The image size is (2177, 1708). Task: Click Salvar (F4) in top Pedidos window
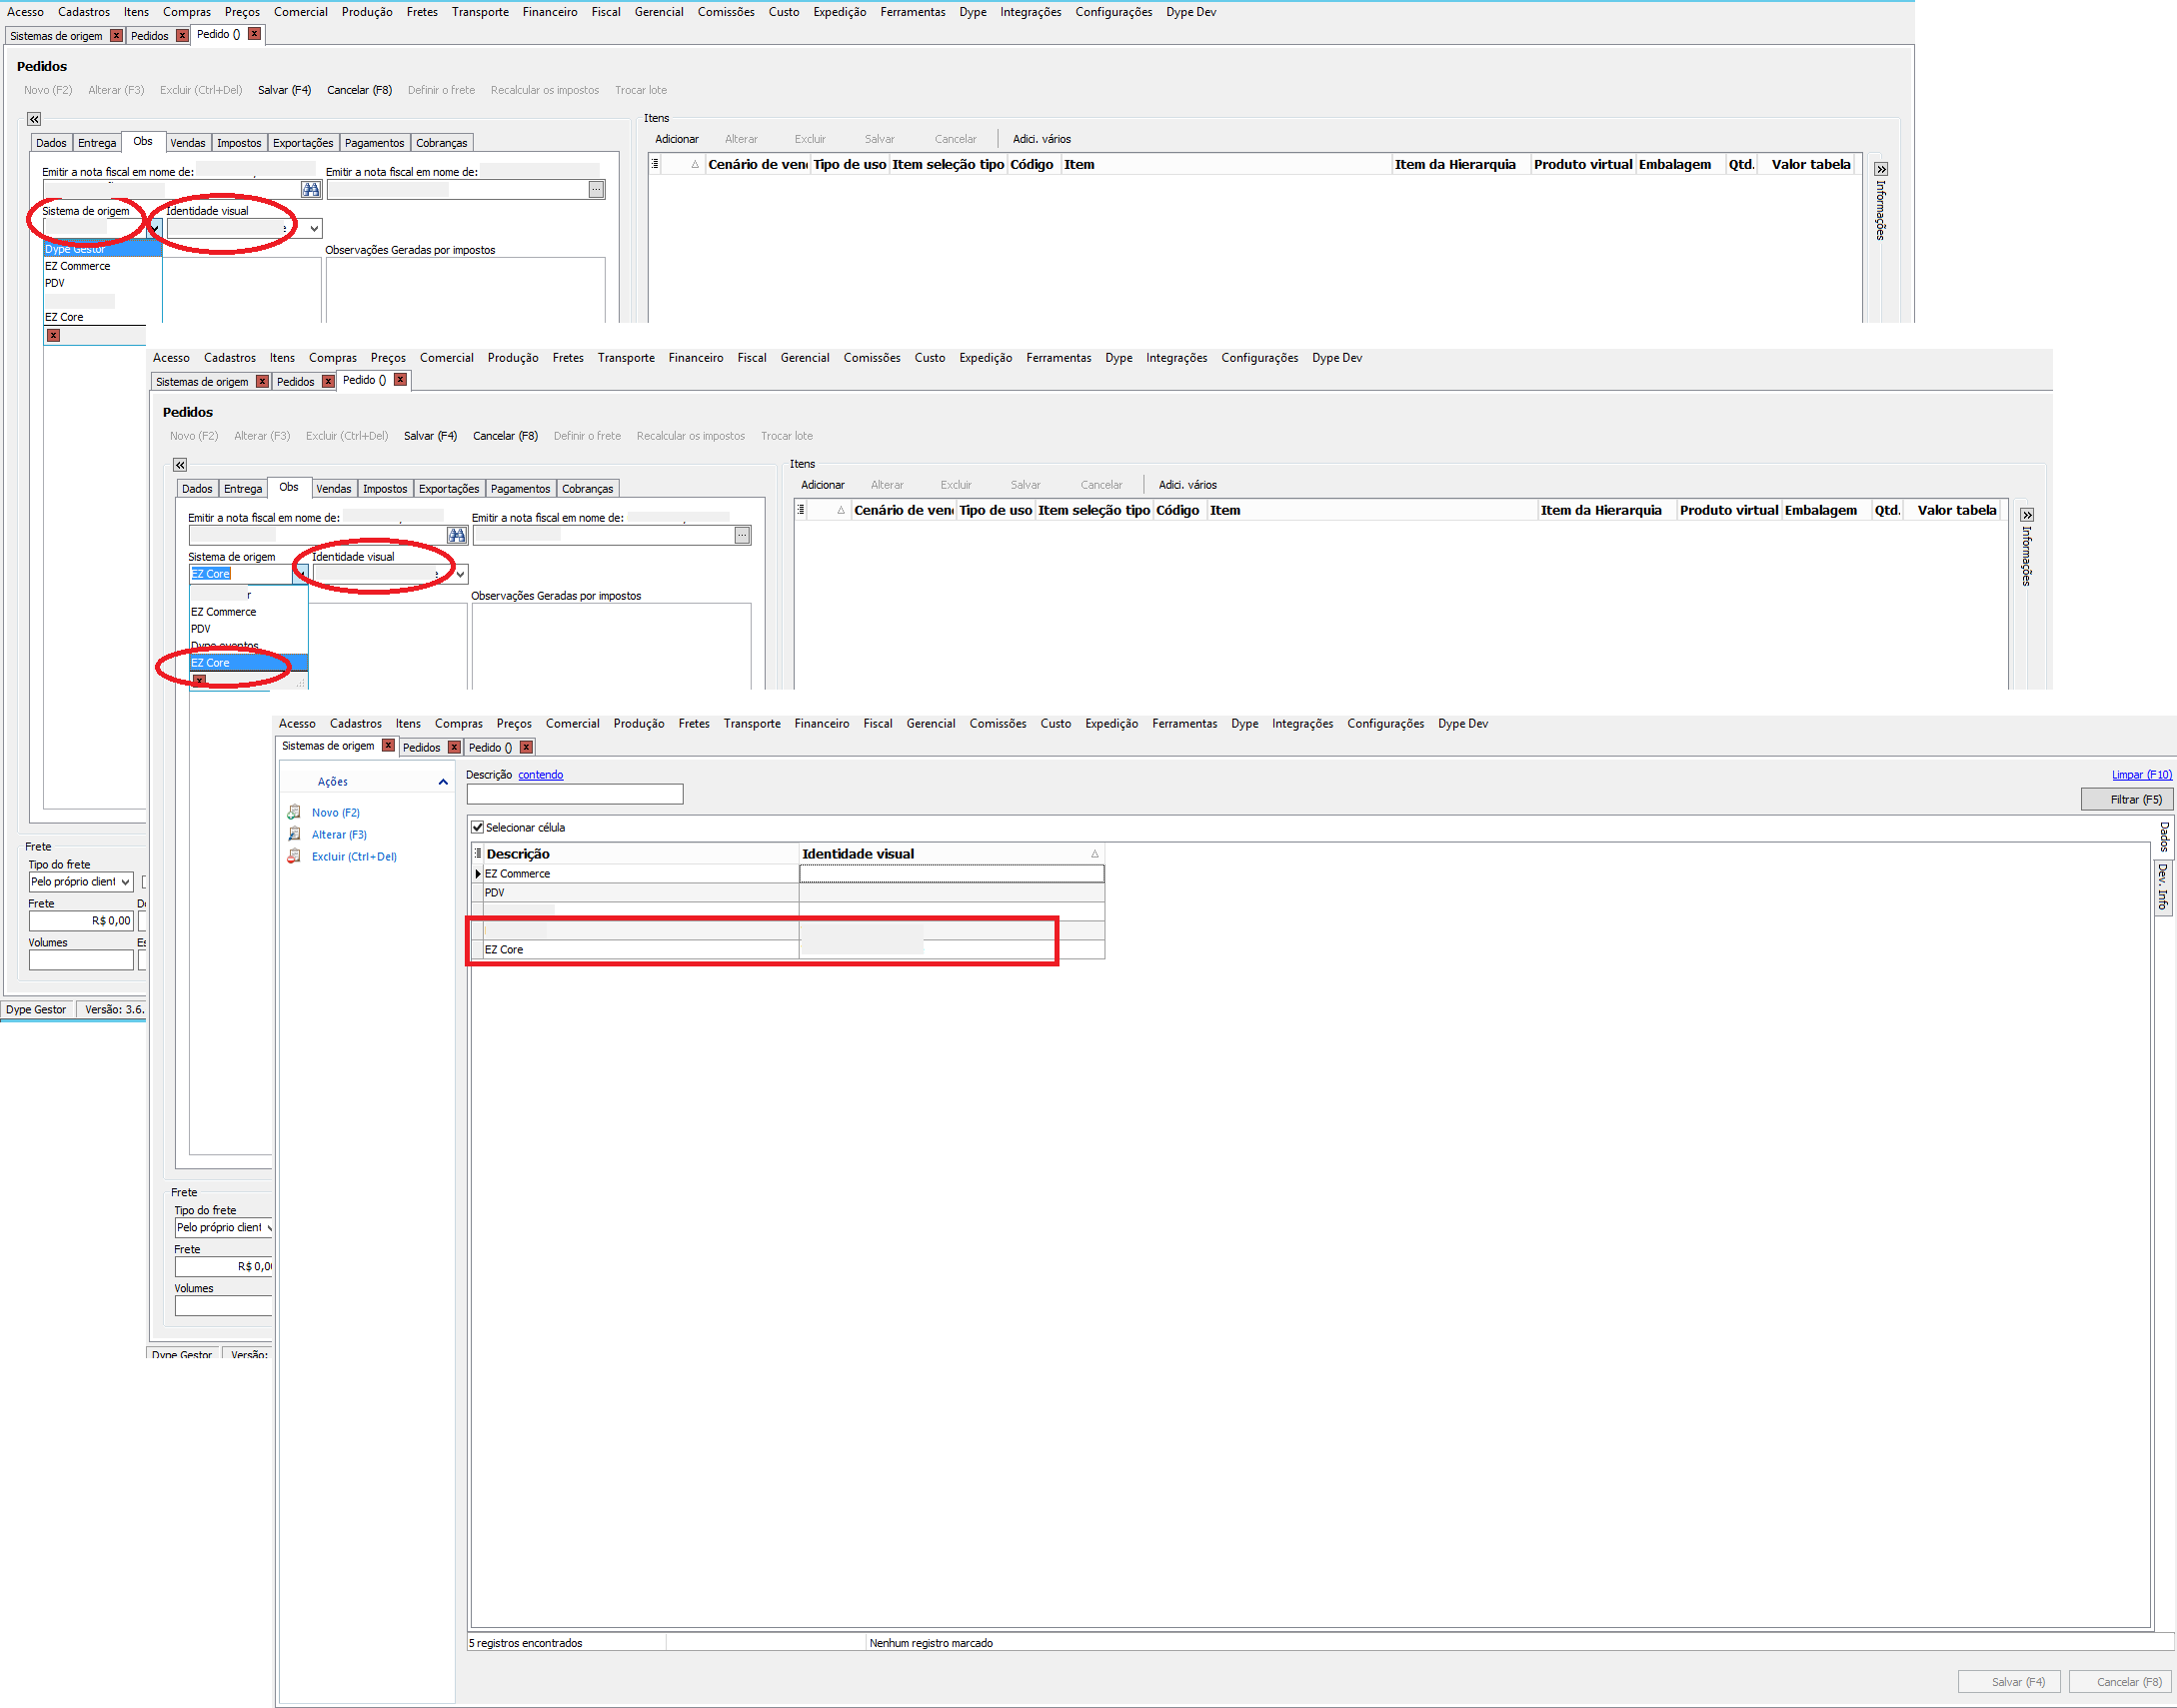tap(284, 90)
